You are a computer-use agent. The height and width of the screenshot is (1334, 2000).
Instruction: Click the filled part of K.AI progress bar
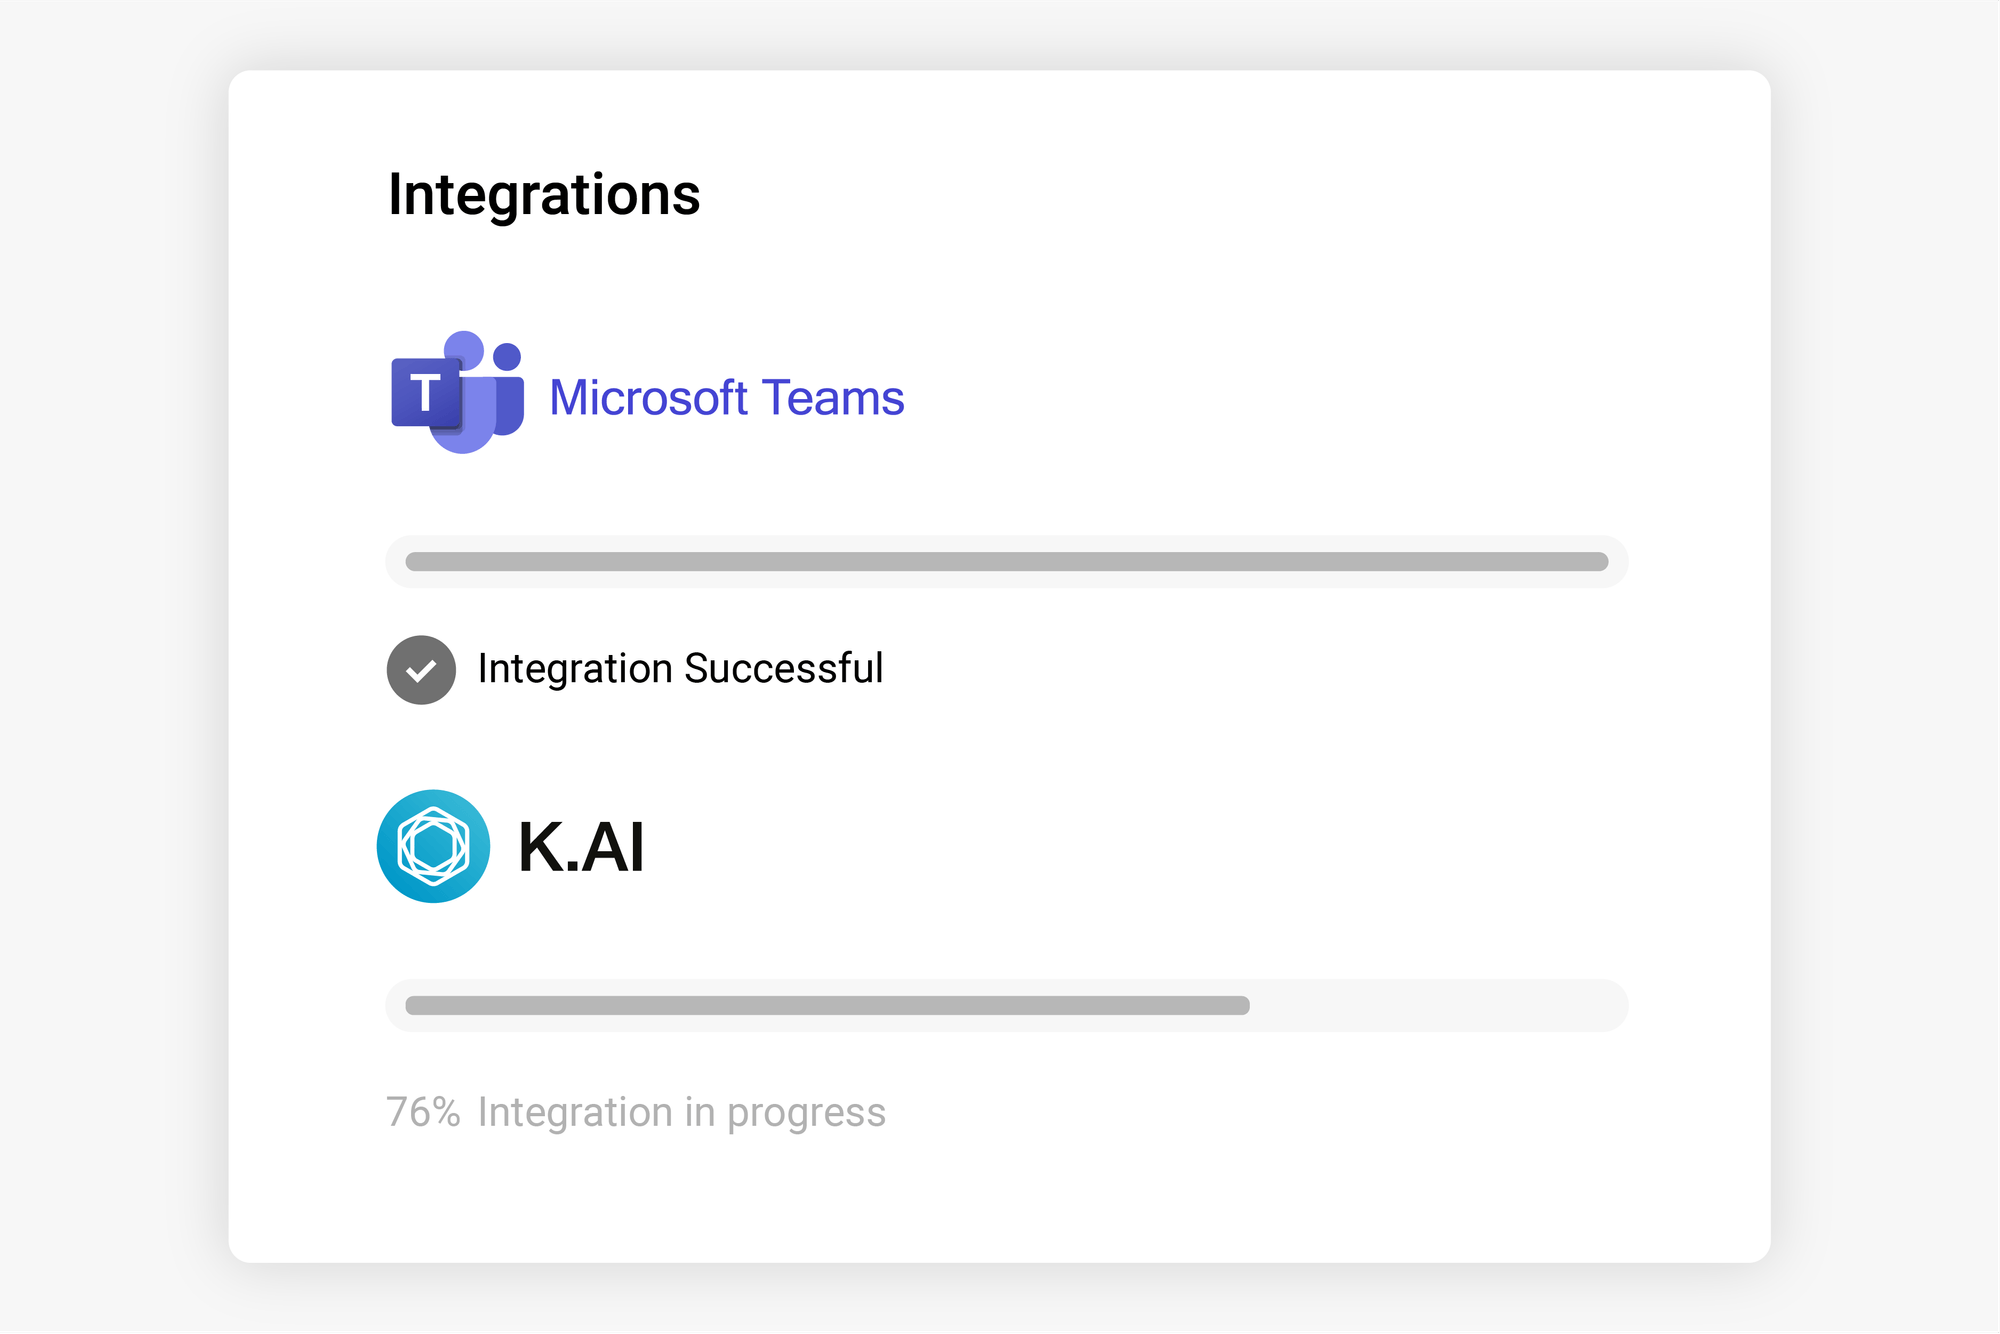tap(827, 1005)
